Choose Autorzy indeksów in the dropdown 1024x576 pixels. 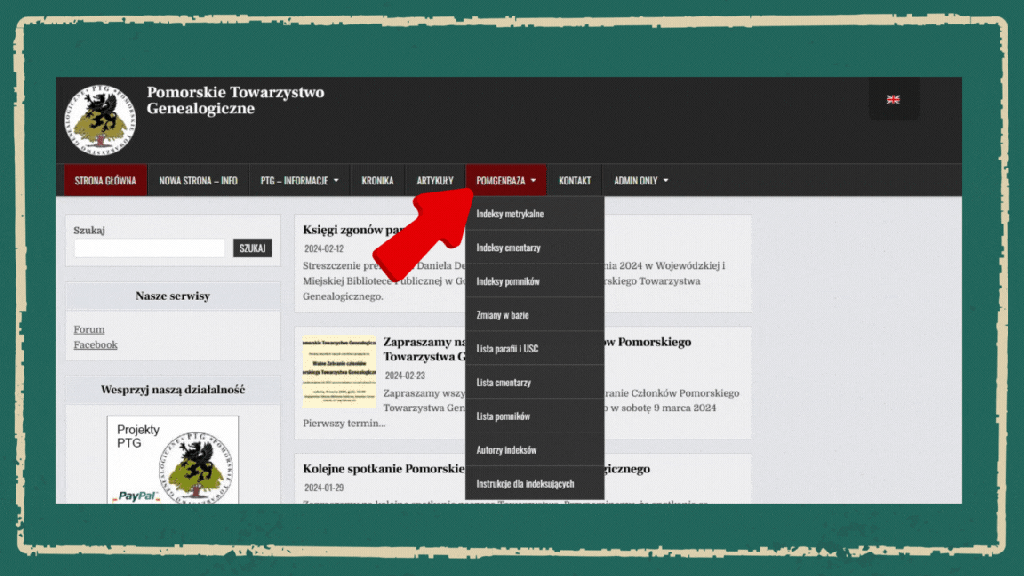(x=506, y=450)
